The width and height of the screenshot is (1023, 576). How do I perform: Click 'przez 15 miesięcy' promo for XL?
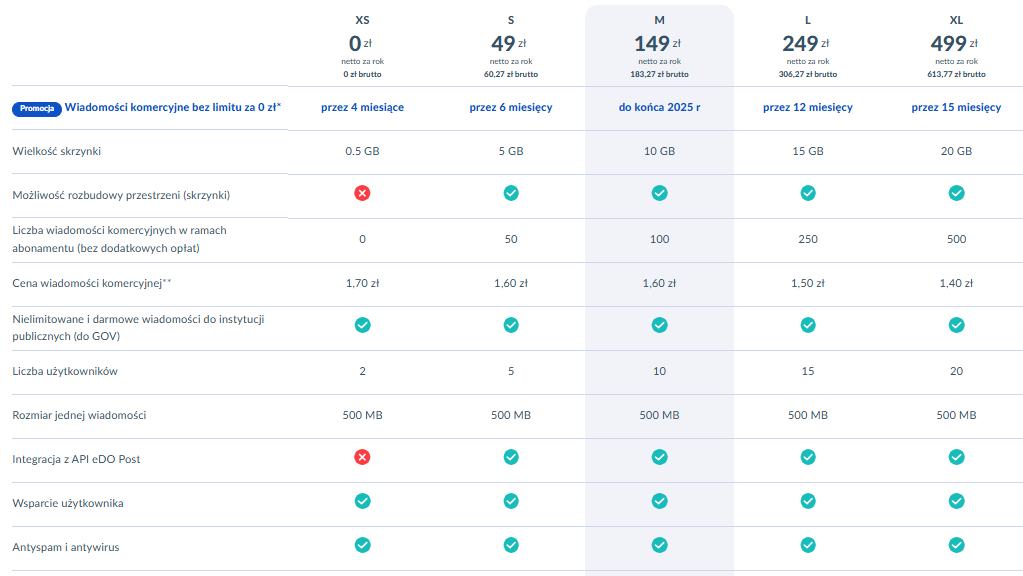[956, 107]
